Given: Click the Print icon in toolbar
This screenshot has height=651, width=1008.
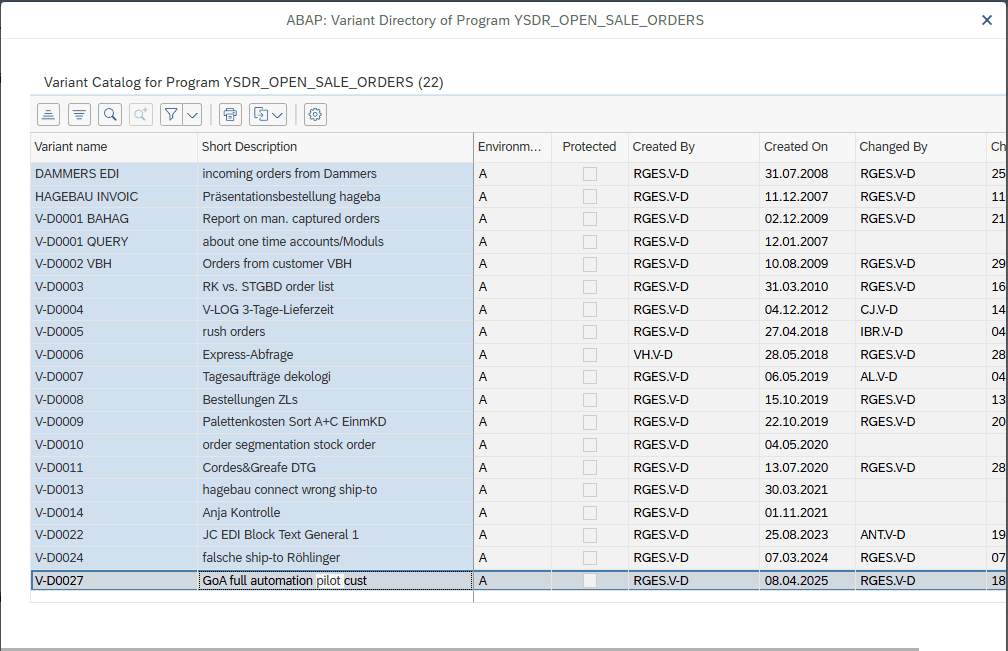Looking at the screenshot, I should point(230,114).
